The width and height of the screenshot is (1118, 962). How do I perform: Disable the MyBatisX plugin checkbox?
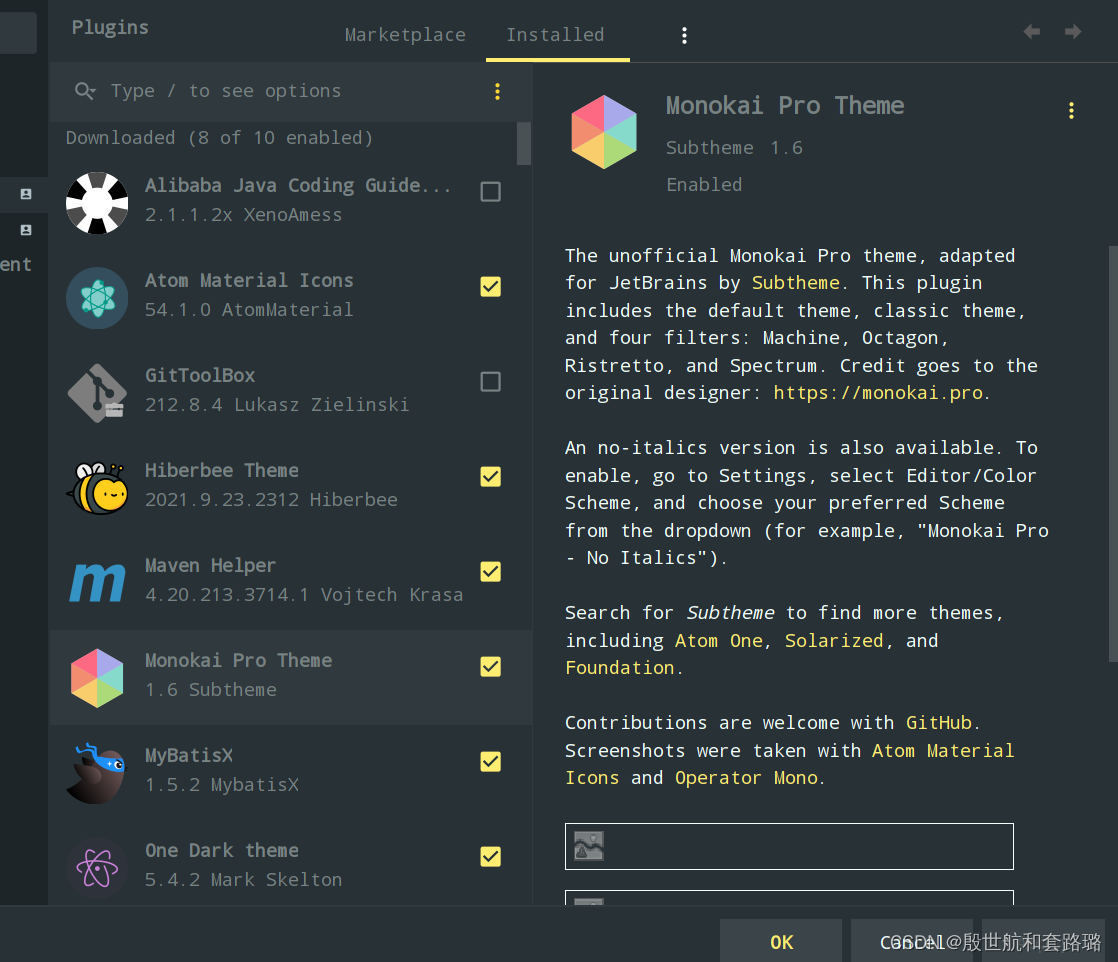pos(491,762)
